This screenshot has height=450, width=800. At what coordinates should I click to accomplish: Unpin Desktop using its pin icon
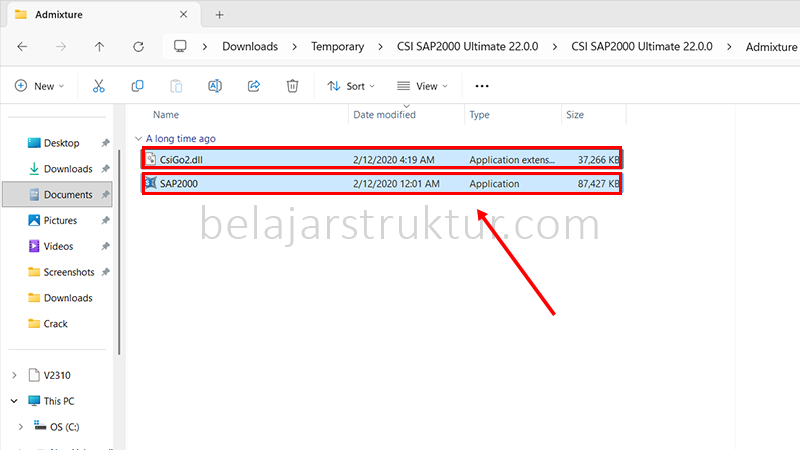point(105,143)
